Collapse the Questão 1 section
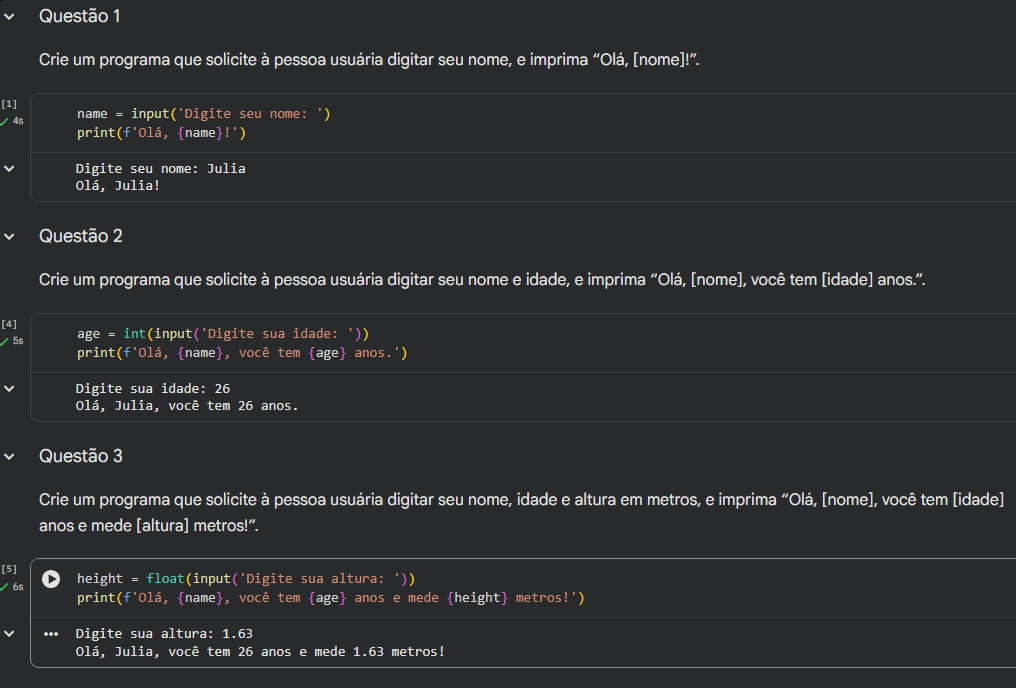 click(x=9, y=17)
